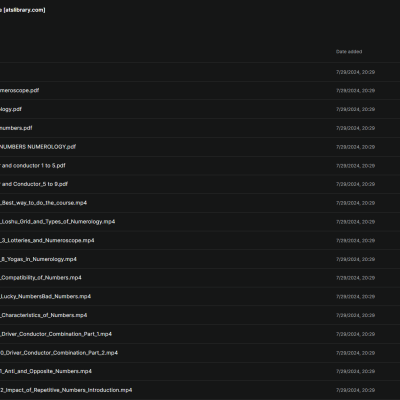Click the atslibrary.com folder title

(x=23, y=10)
